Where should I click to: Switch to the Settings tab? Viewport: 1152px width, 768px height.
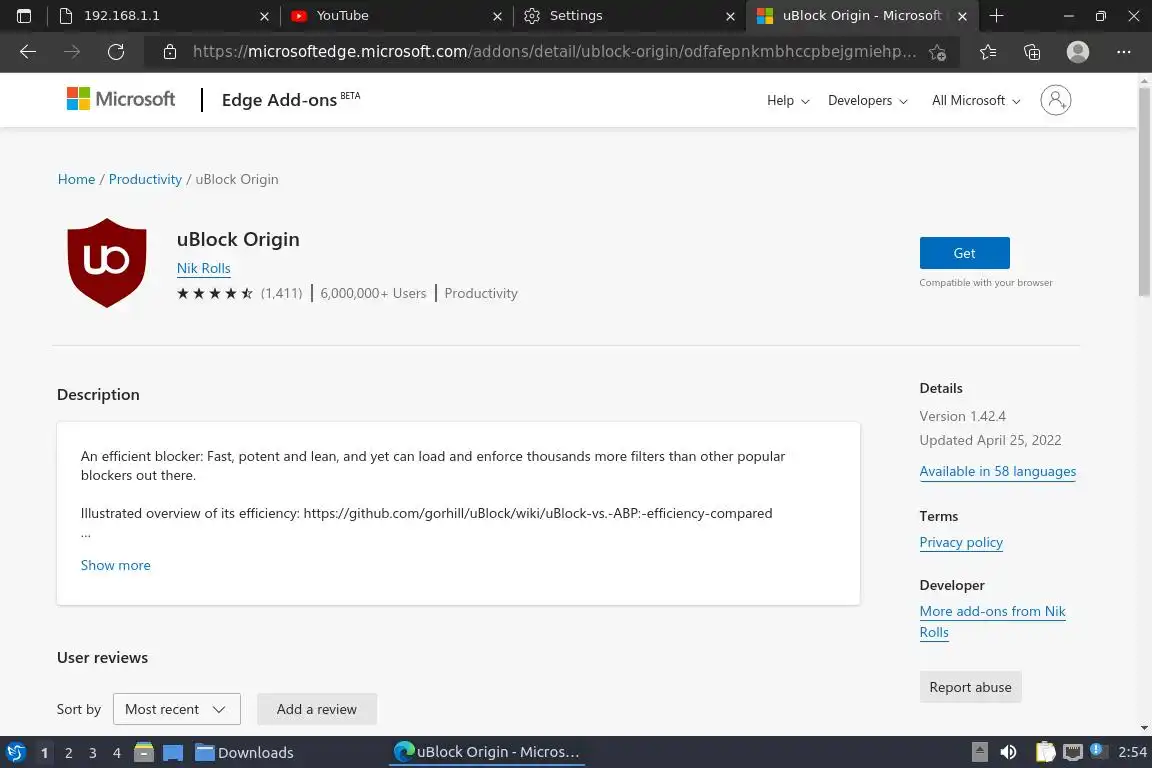point(630,15)
